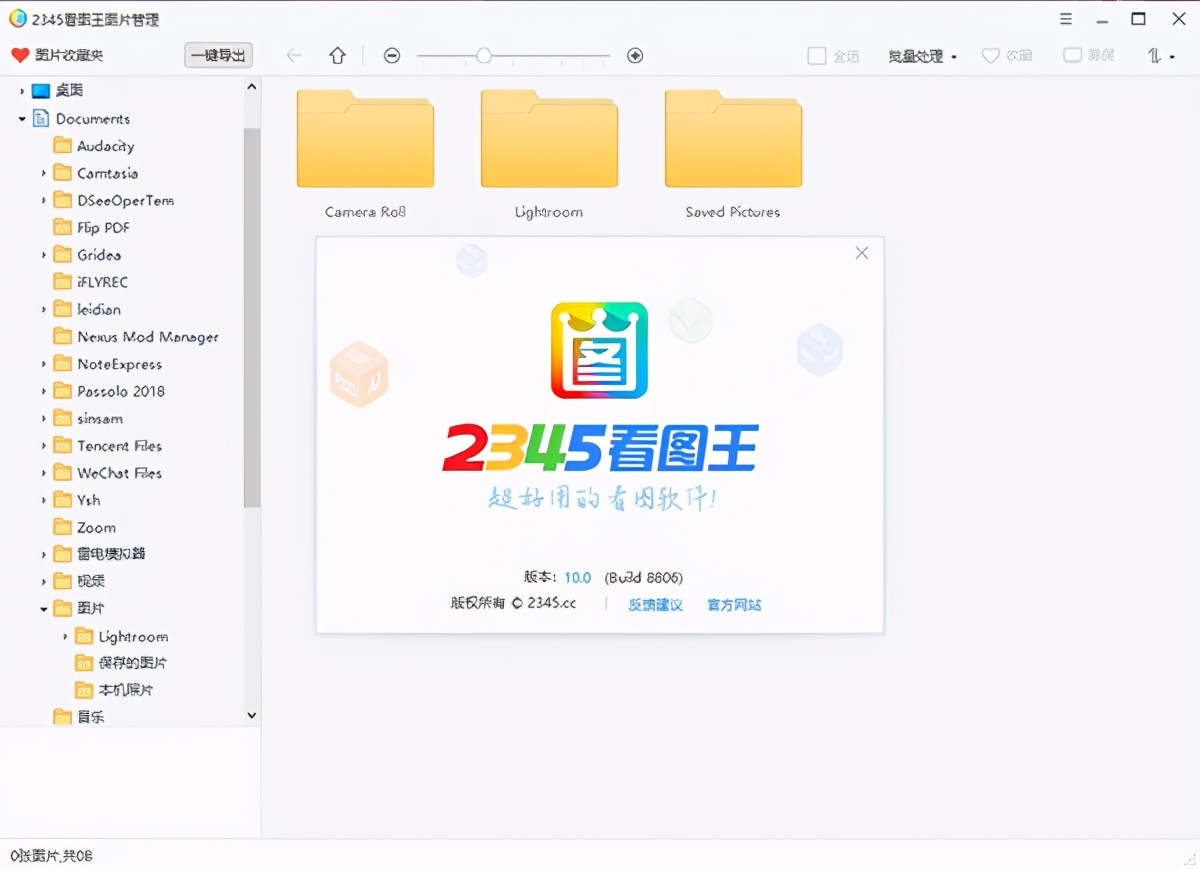Screen dimensions: 1200x870
Task: Select the Lightroom folder in the sidebar
Action: click(x=131, y=636)
